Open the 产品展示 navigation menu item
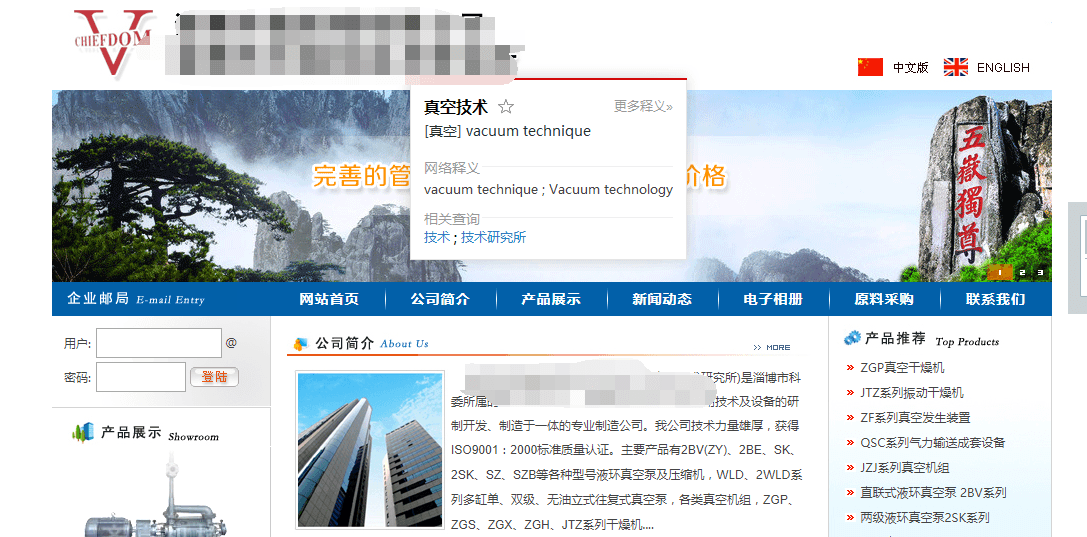1087x537 pixels. coord(551,299)
